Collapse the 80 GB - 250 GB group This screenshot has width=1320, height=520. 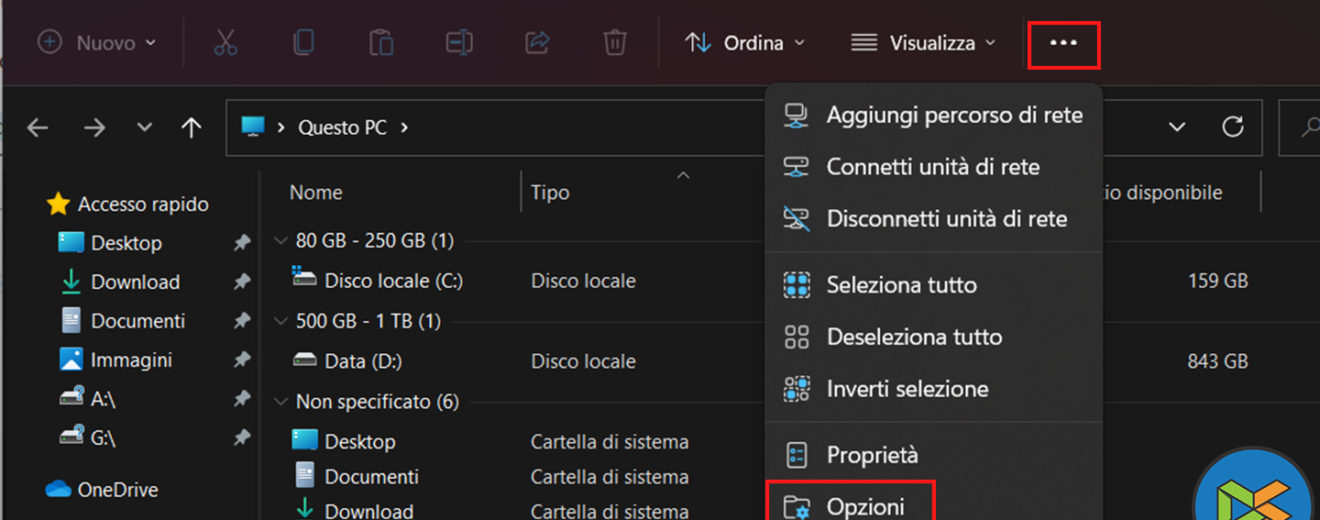coord(280,241)
